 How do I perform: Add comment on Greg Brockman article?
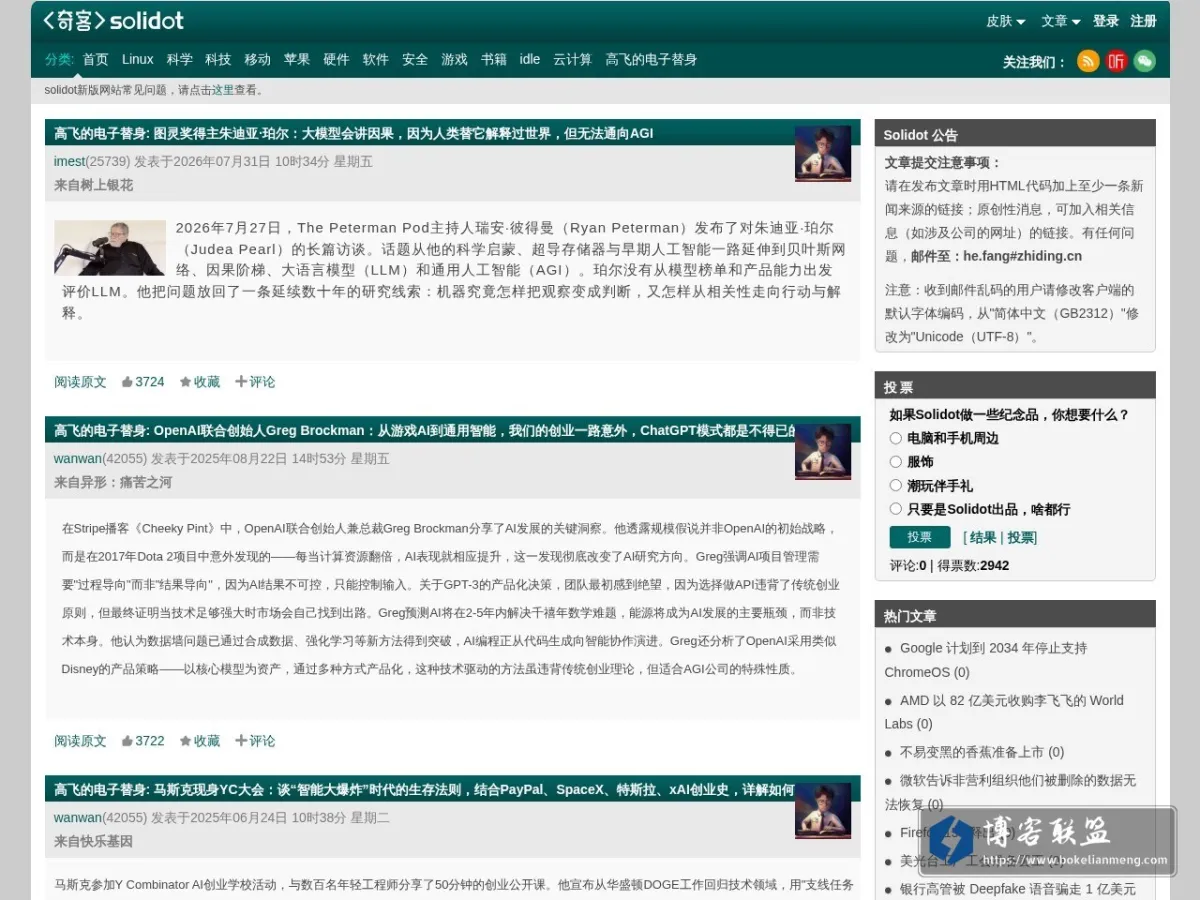click(x=255, y=740)
